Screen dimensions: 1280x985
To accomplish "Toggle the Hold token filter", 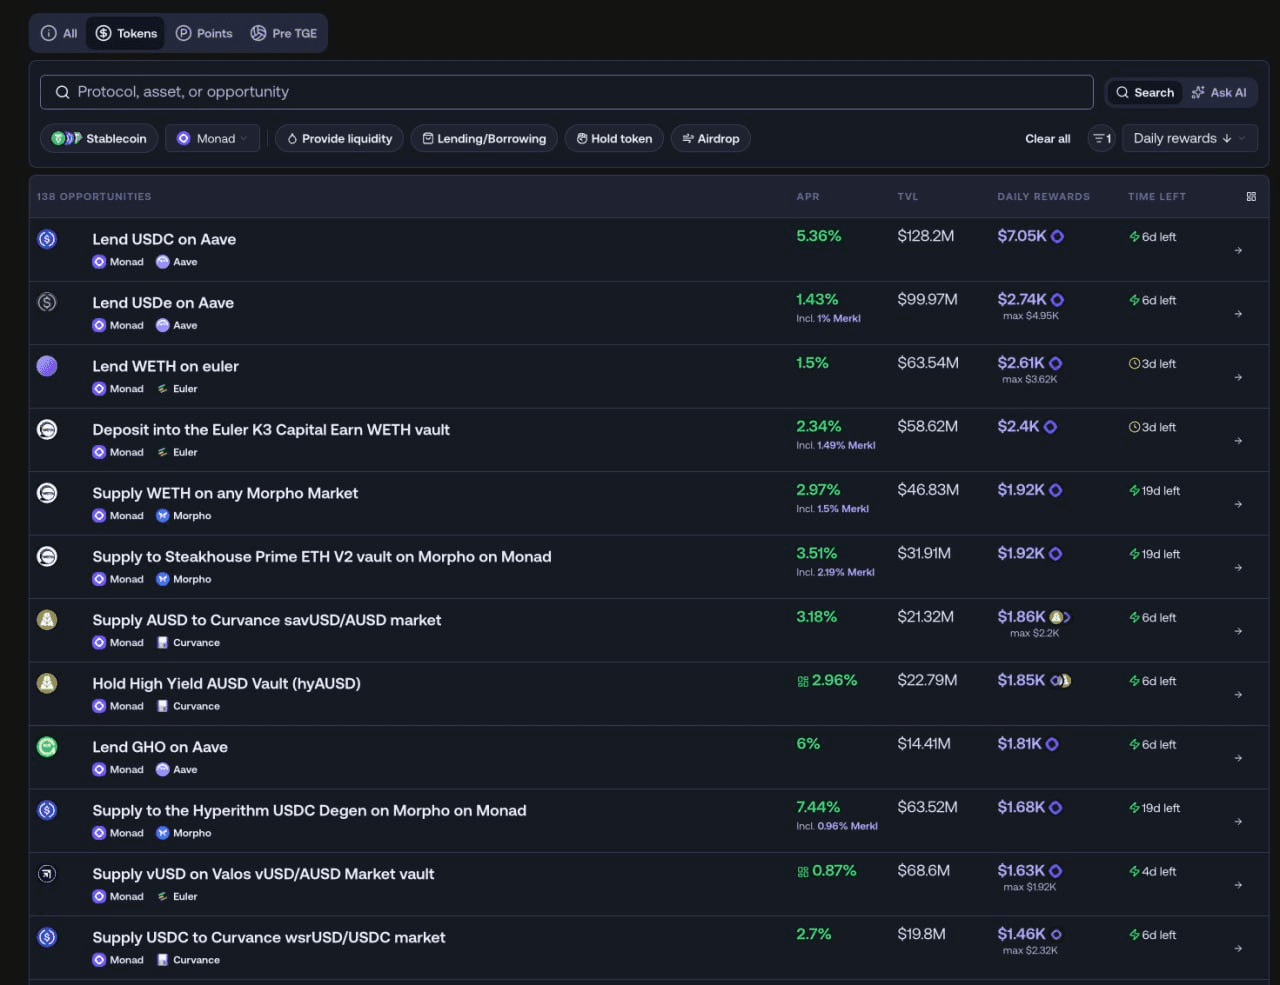I will tap(614, 139).
